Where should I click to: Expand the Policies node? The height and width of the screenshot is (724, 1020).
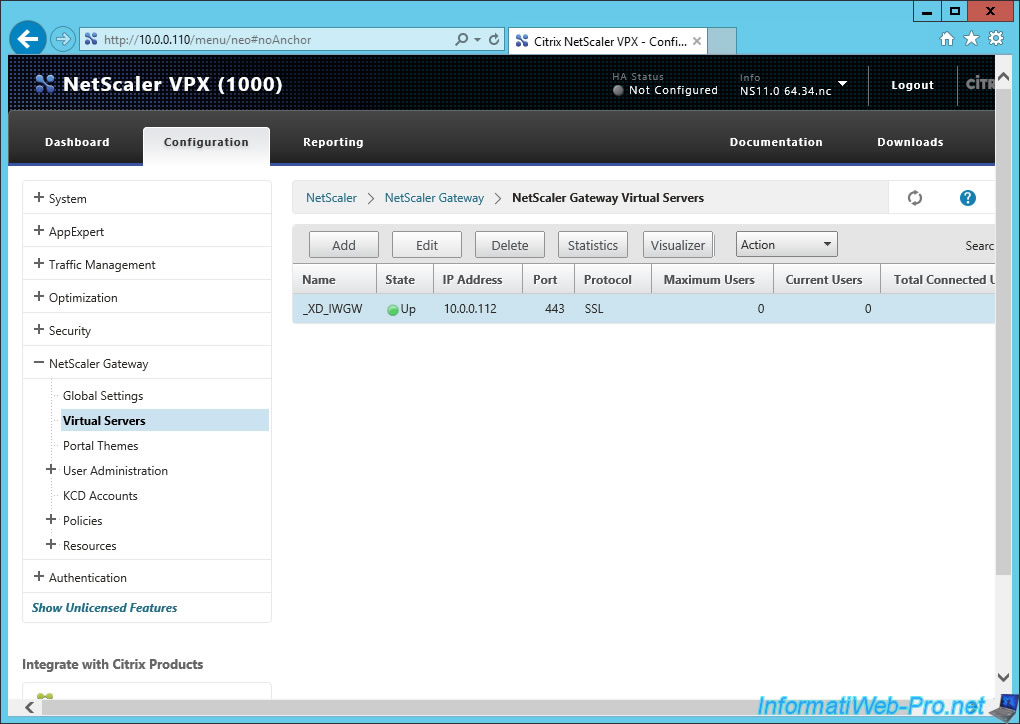pyautogui.click(x=51, y=520)
